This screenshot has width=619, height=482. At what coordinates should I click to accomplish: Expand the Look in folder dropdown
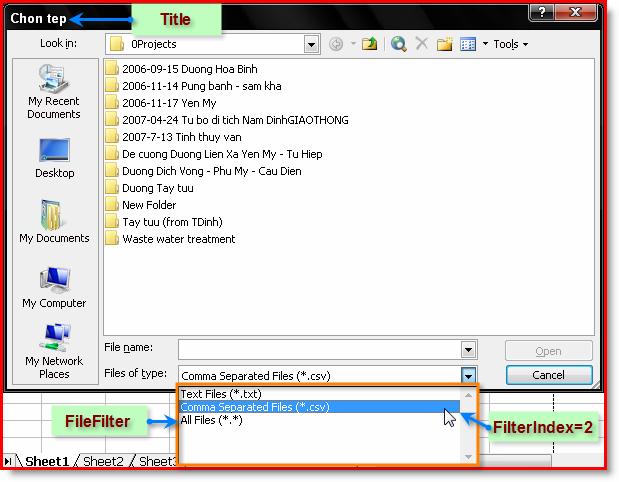[x=311, y=44]
